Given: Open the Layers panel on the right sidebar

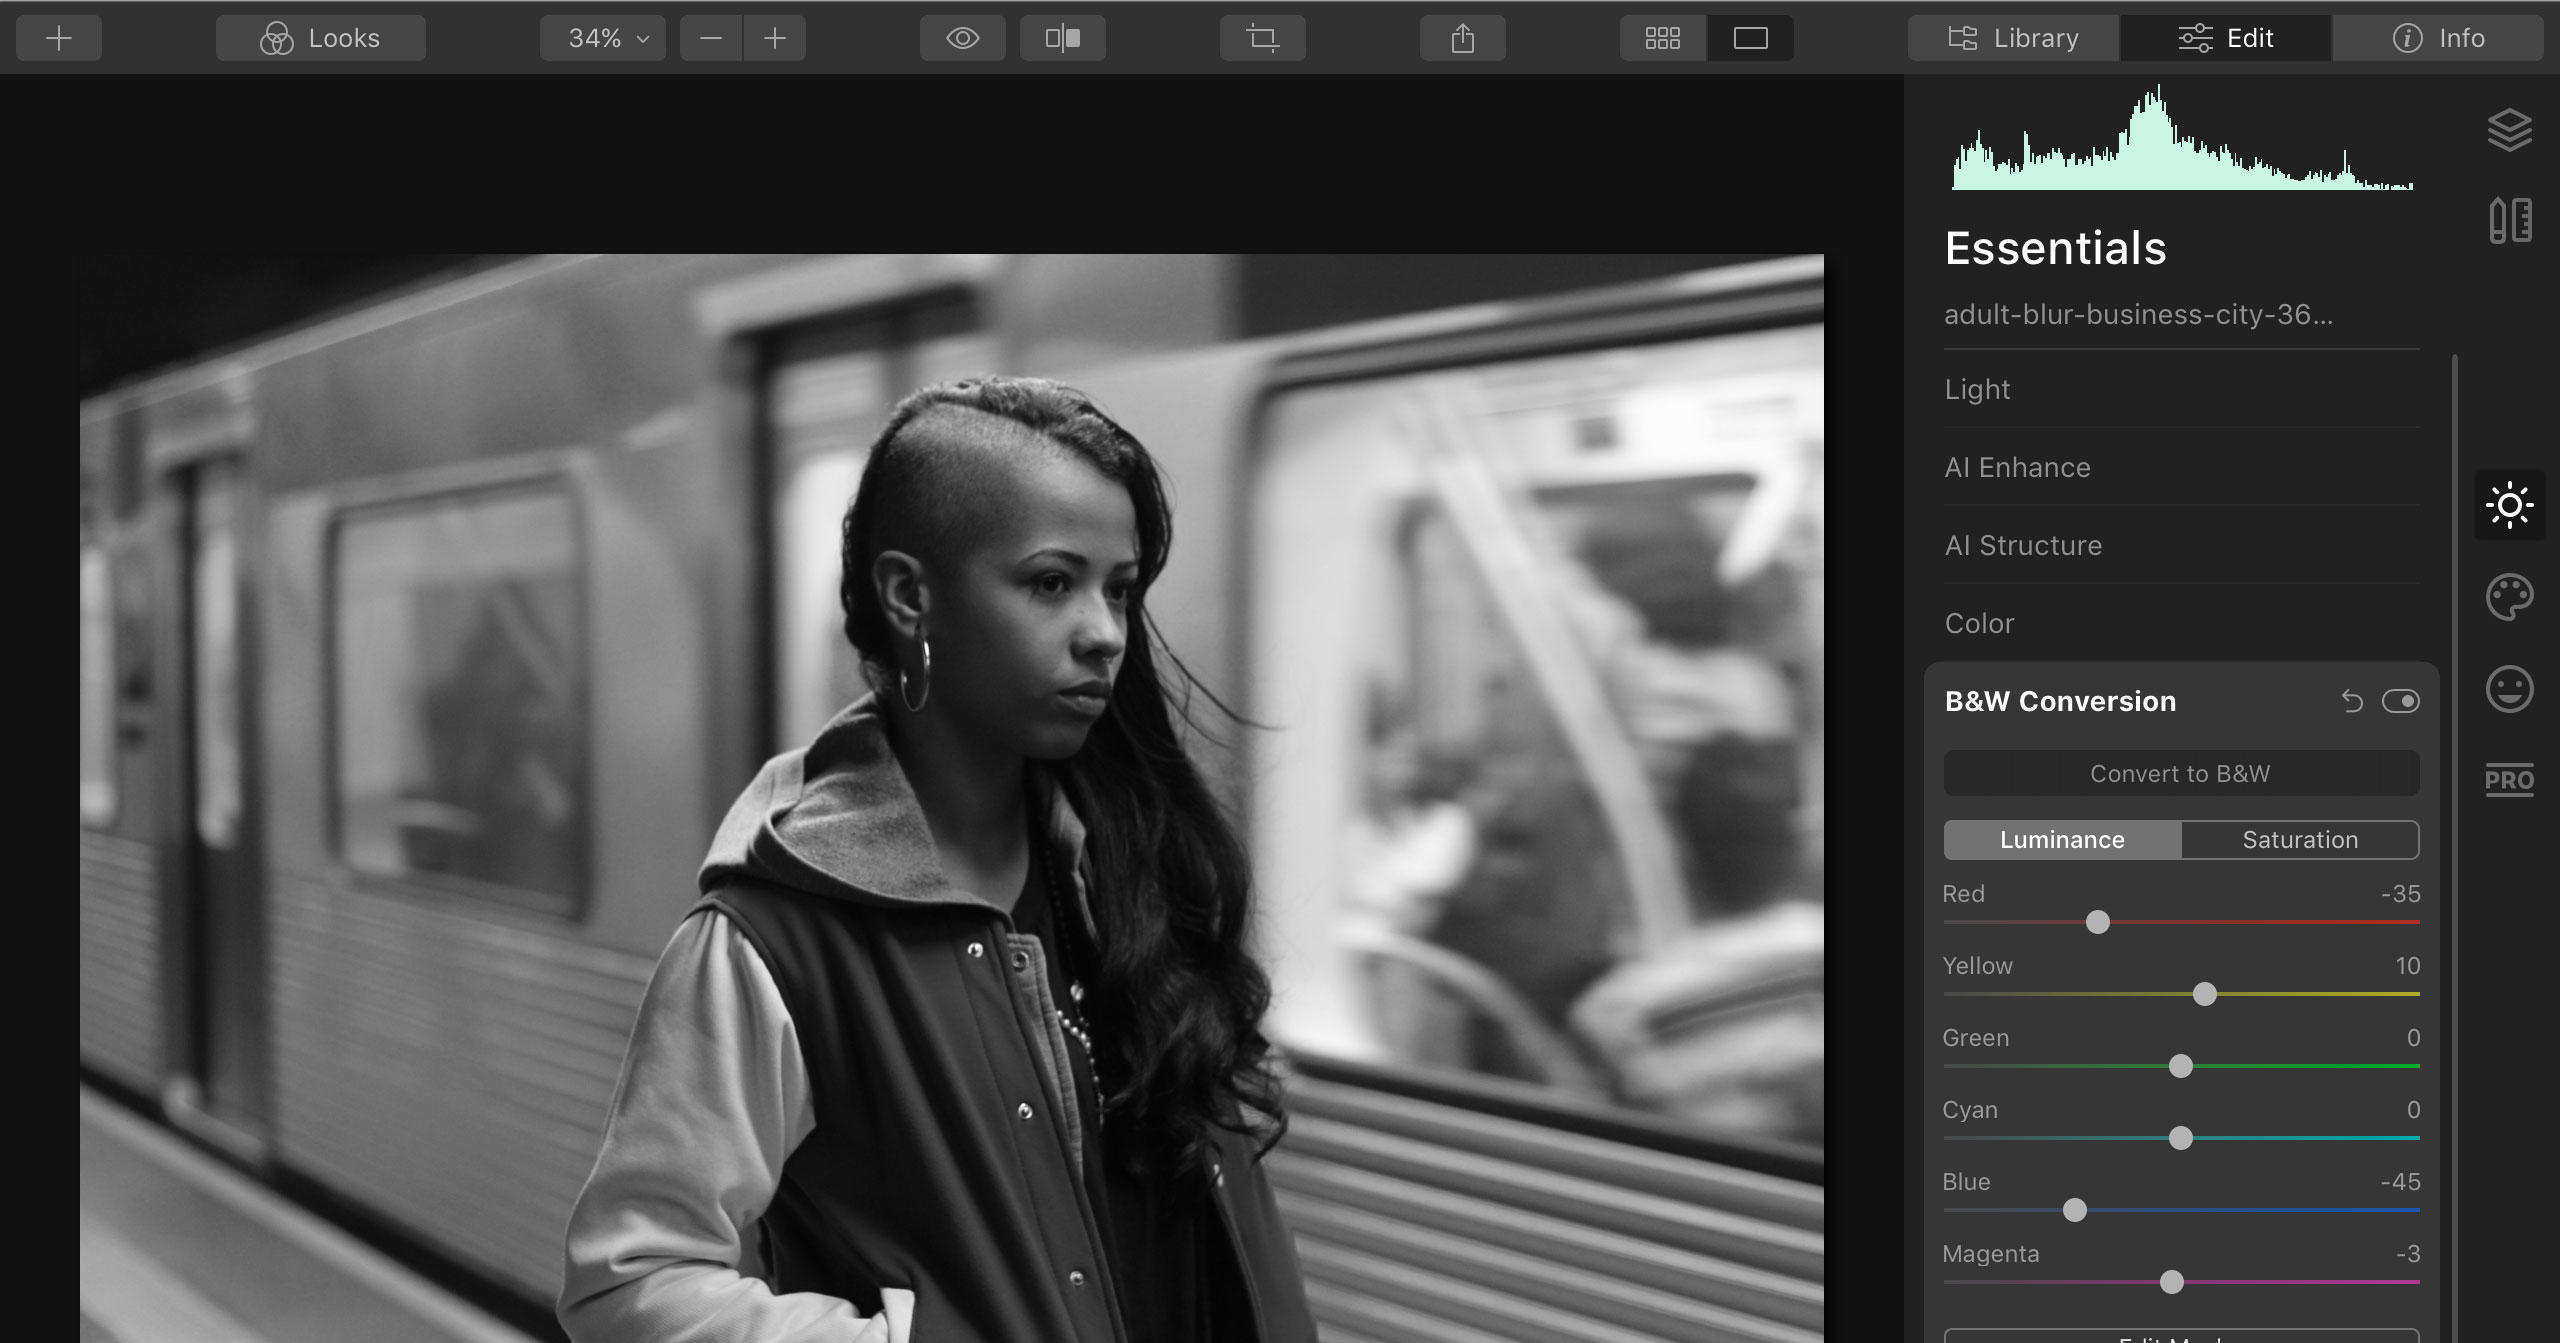Looking at the screenshot, I should pyautogui.click(x=2512, y=130).
